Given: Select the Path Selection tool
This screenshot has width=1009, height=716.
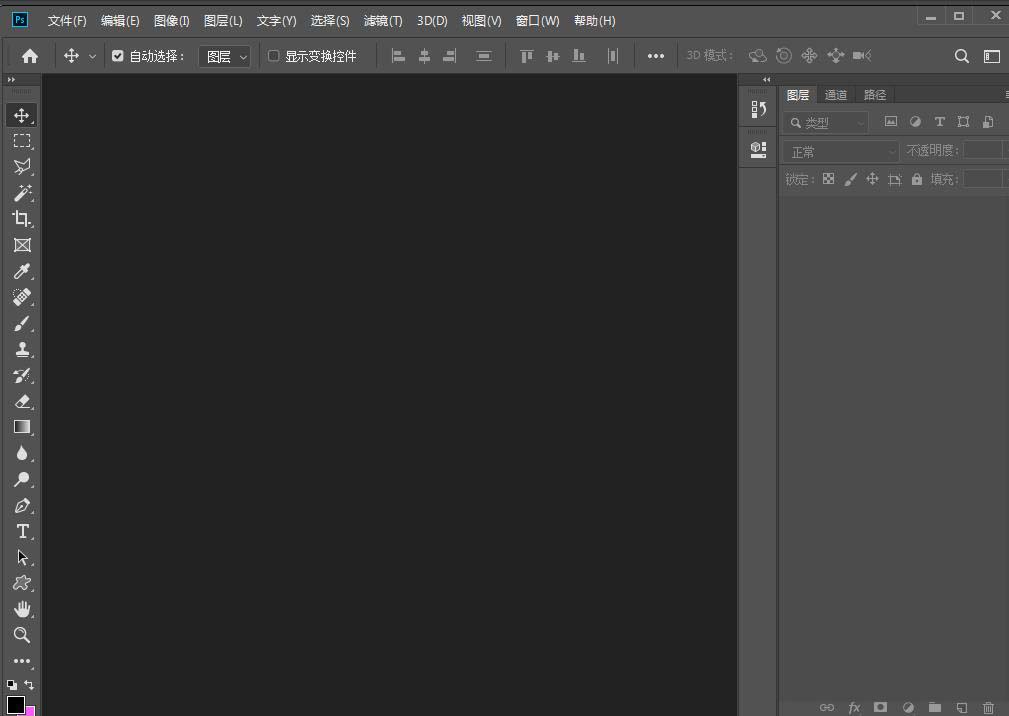Looking at the screenshot, I should [x=22, y=557].
